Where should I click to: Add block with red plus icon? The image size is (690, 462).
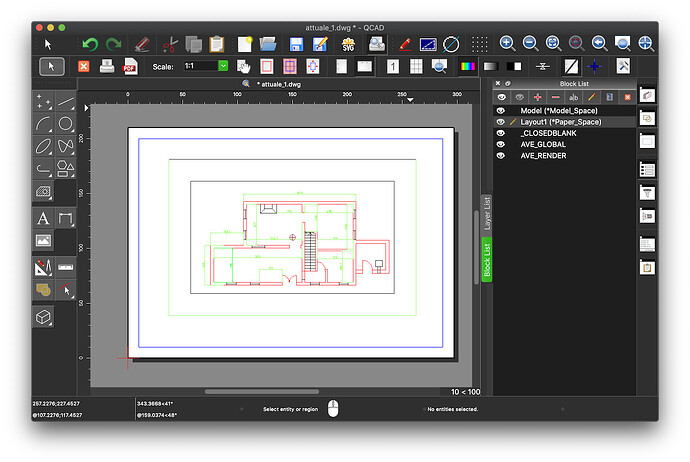coord(537,97)
